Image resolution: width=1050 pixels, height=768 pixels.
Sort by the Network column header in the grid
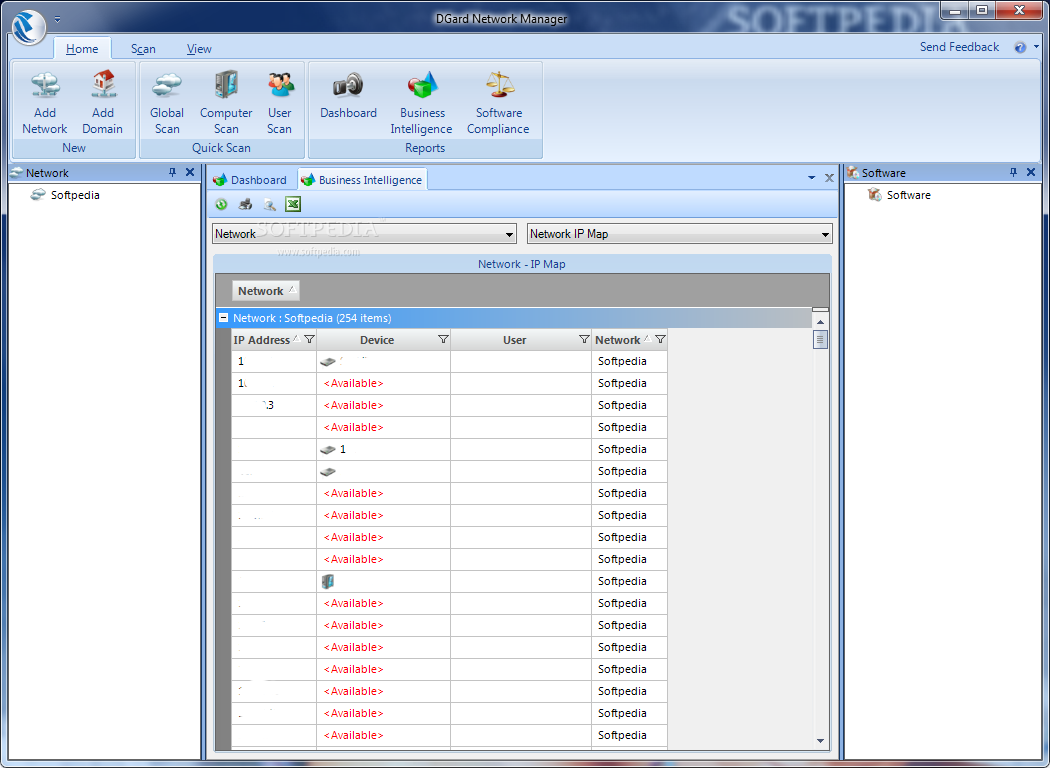[x=617, y=340]
